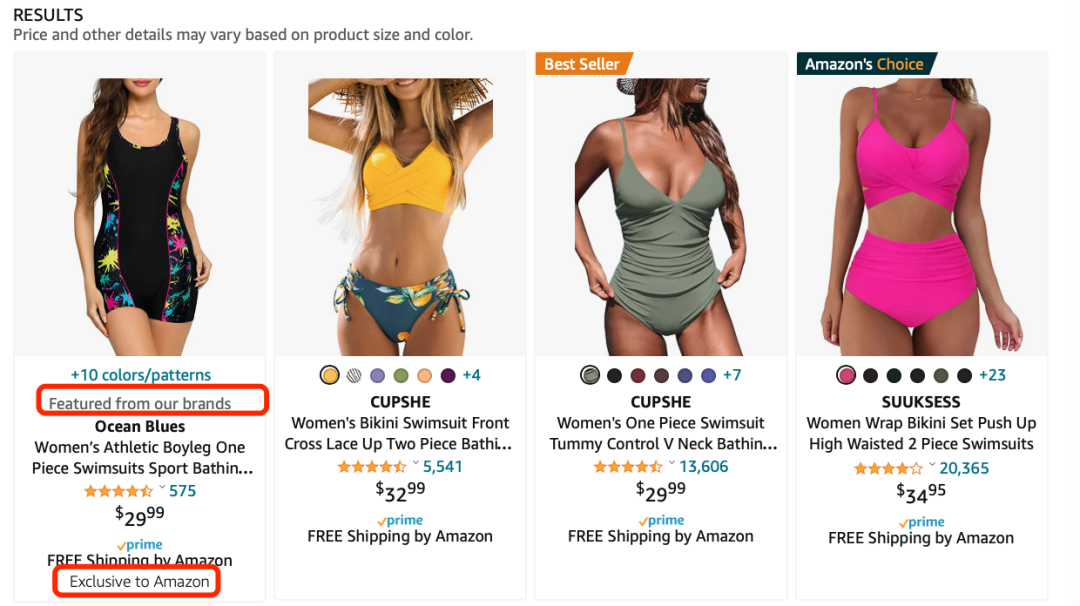1080x606 pixels.
Task: Expand rating breakdown for CUPSHE bikini
Action: (415, 465)
